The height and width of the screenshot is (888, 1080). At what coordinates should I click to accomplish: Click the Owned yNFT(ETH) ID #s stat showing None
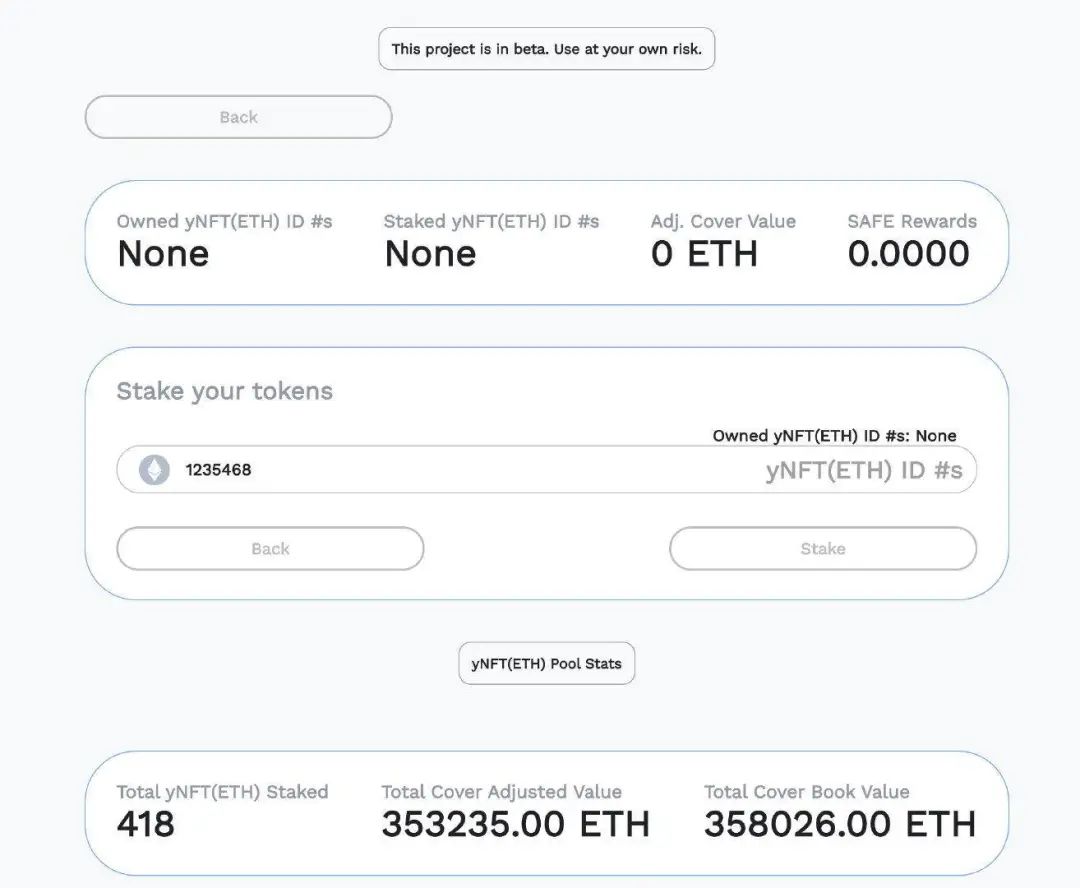[x=163, y=253]
